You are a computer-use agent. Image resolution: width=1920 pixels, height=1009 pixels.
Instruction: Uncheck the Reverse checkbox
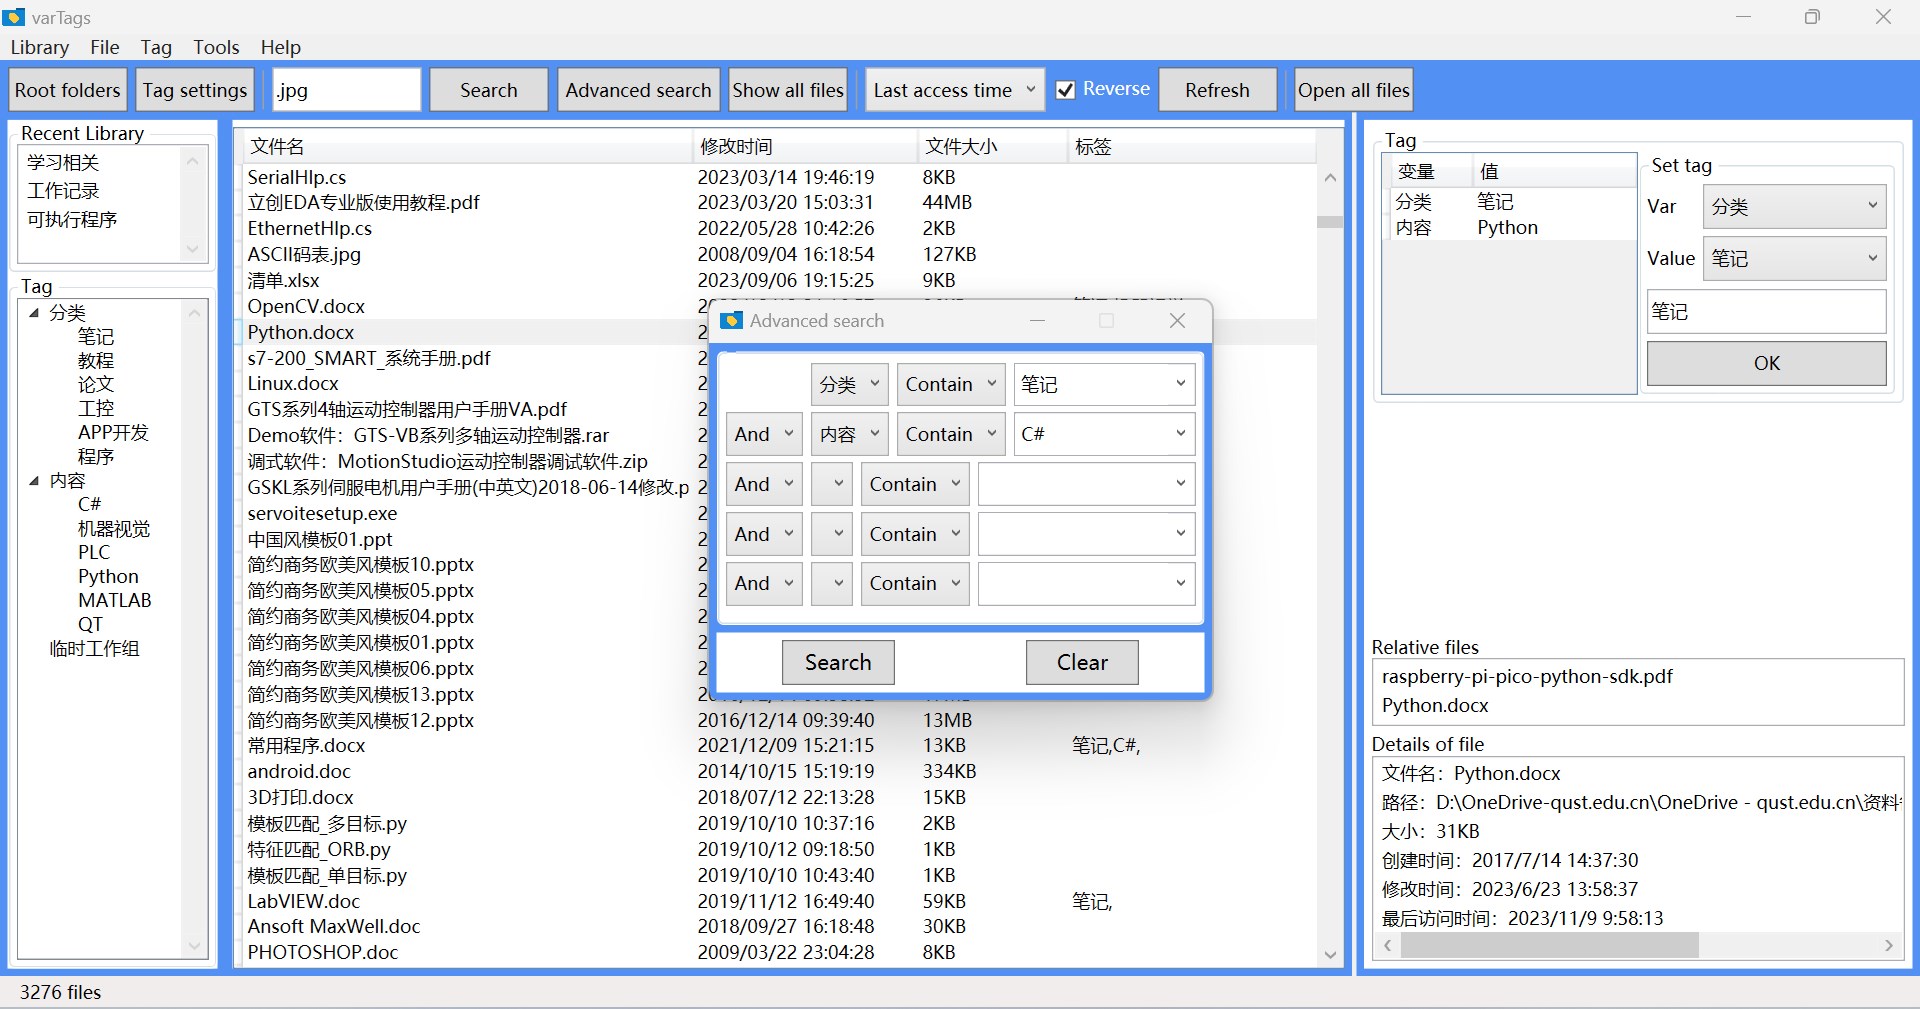click(1066, 90)
